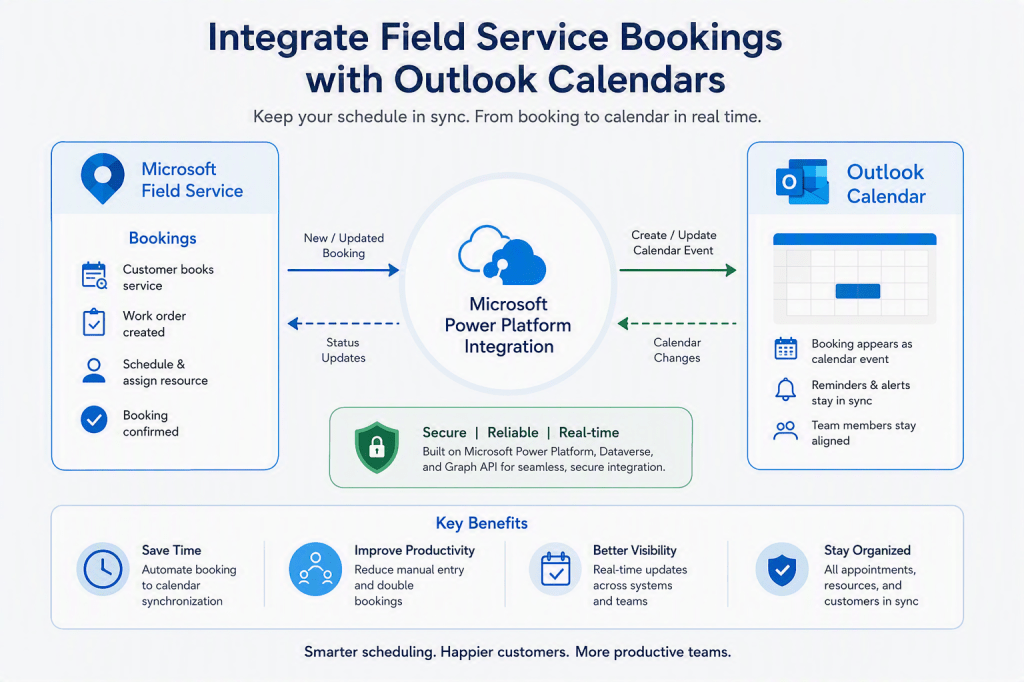Click the blue event block in calendar grid
1024x682 pixels.
tap(858, 291)
